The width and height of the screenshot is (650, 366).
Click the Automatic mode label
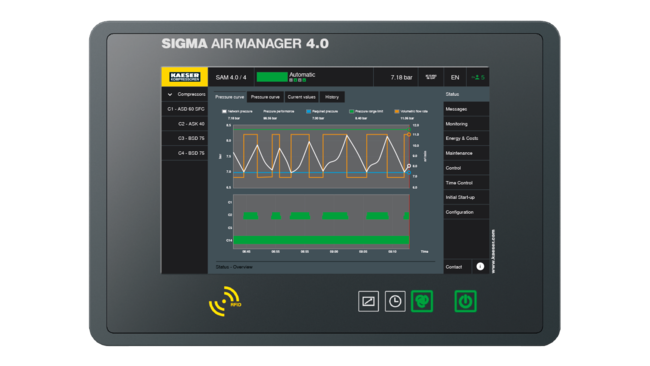tap(302, 75)
